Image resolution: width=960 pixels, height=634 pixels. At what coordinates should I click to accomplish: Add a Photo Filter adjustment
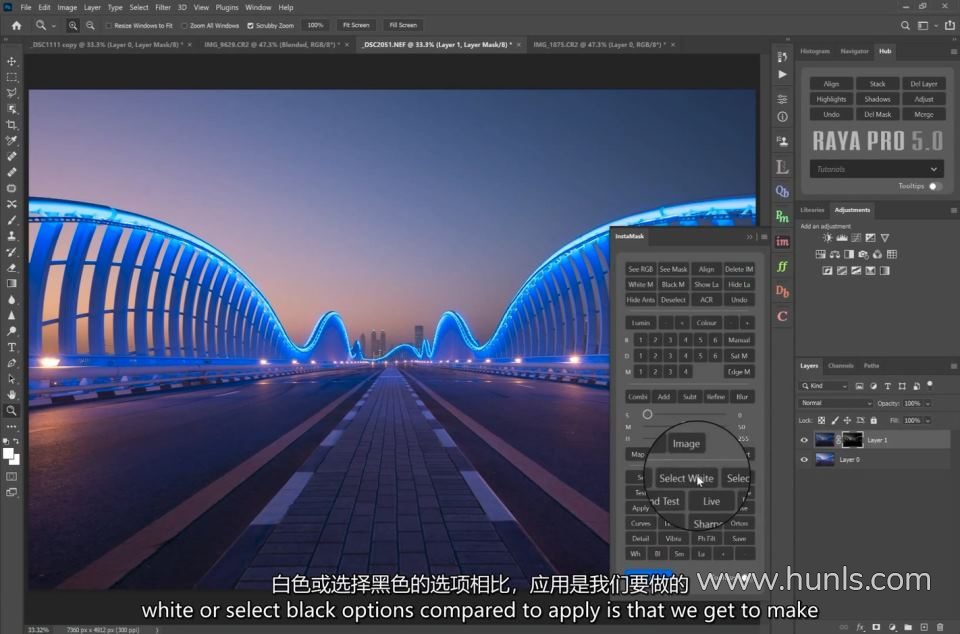coord(863,254)
